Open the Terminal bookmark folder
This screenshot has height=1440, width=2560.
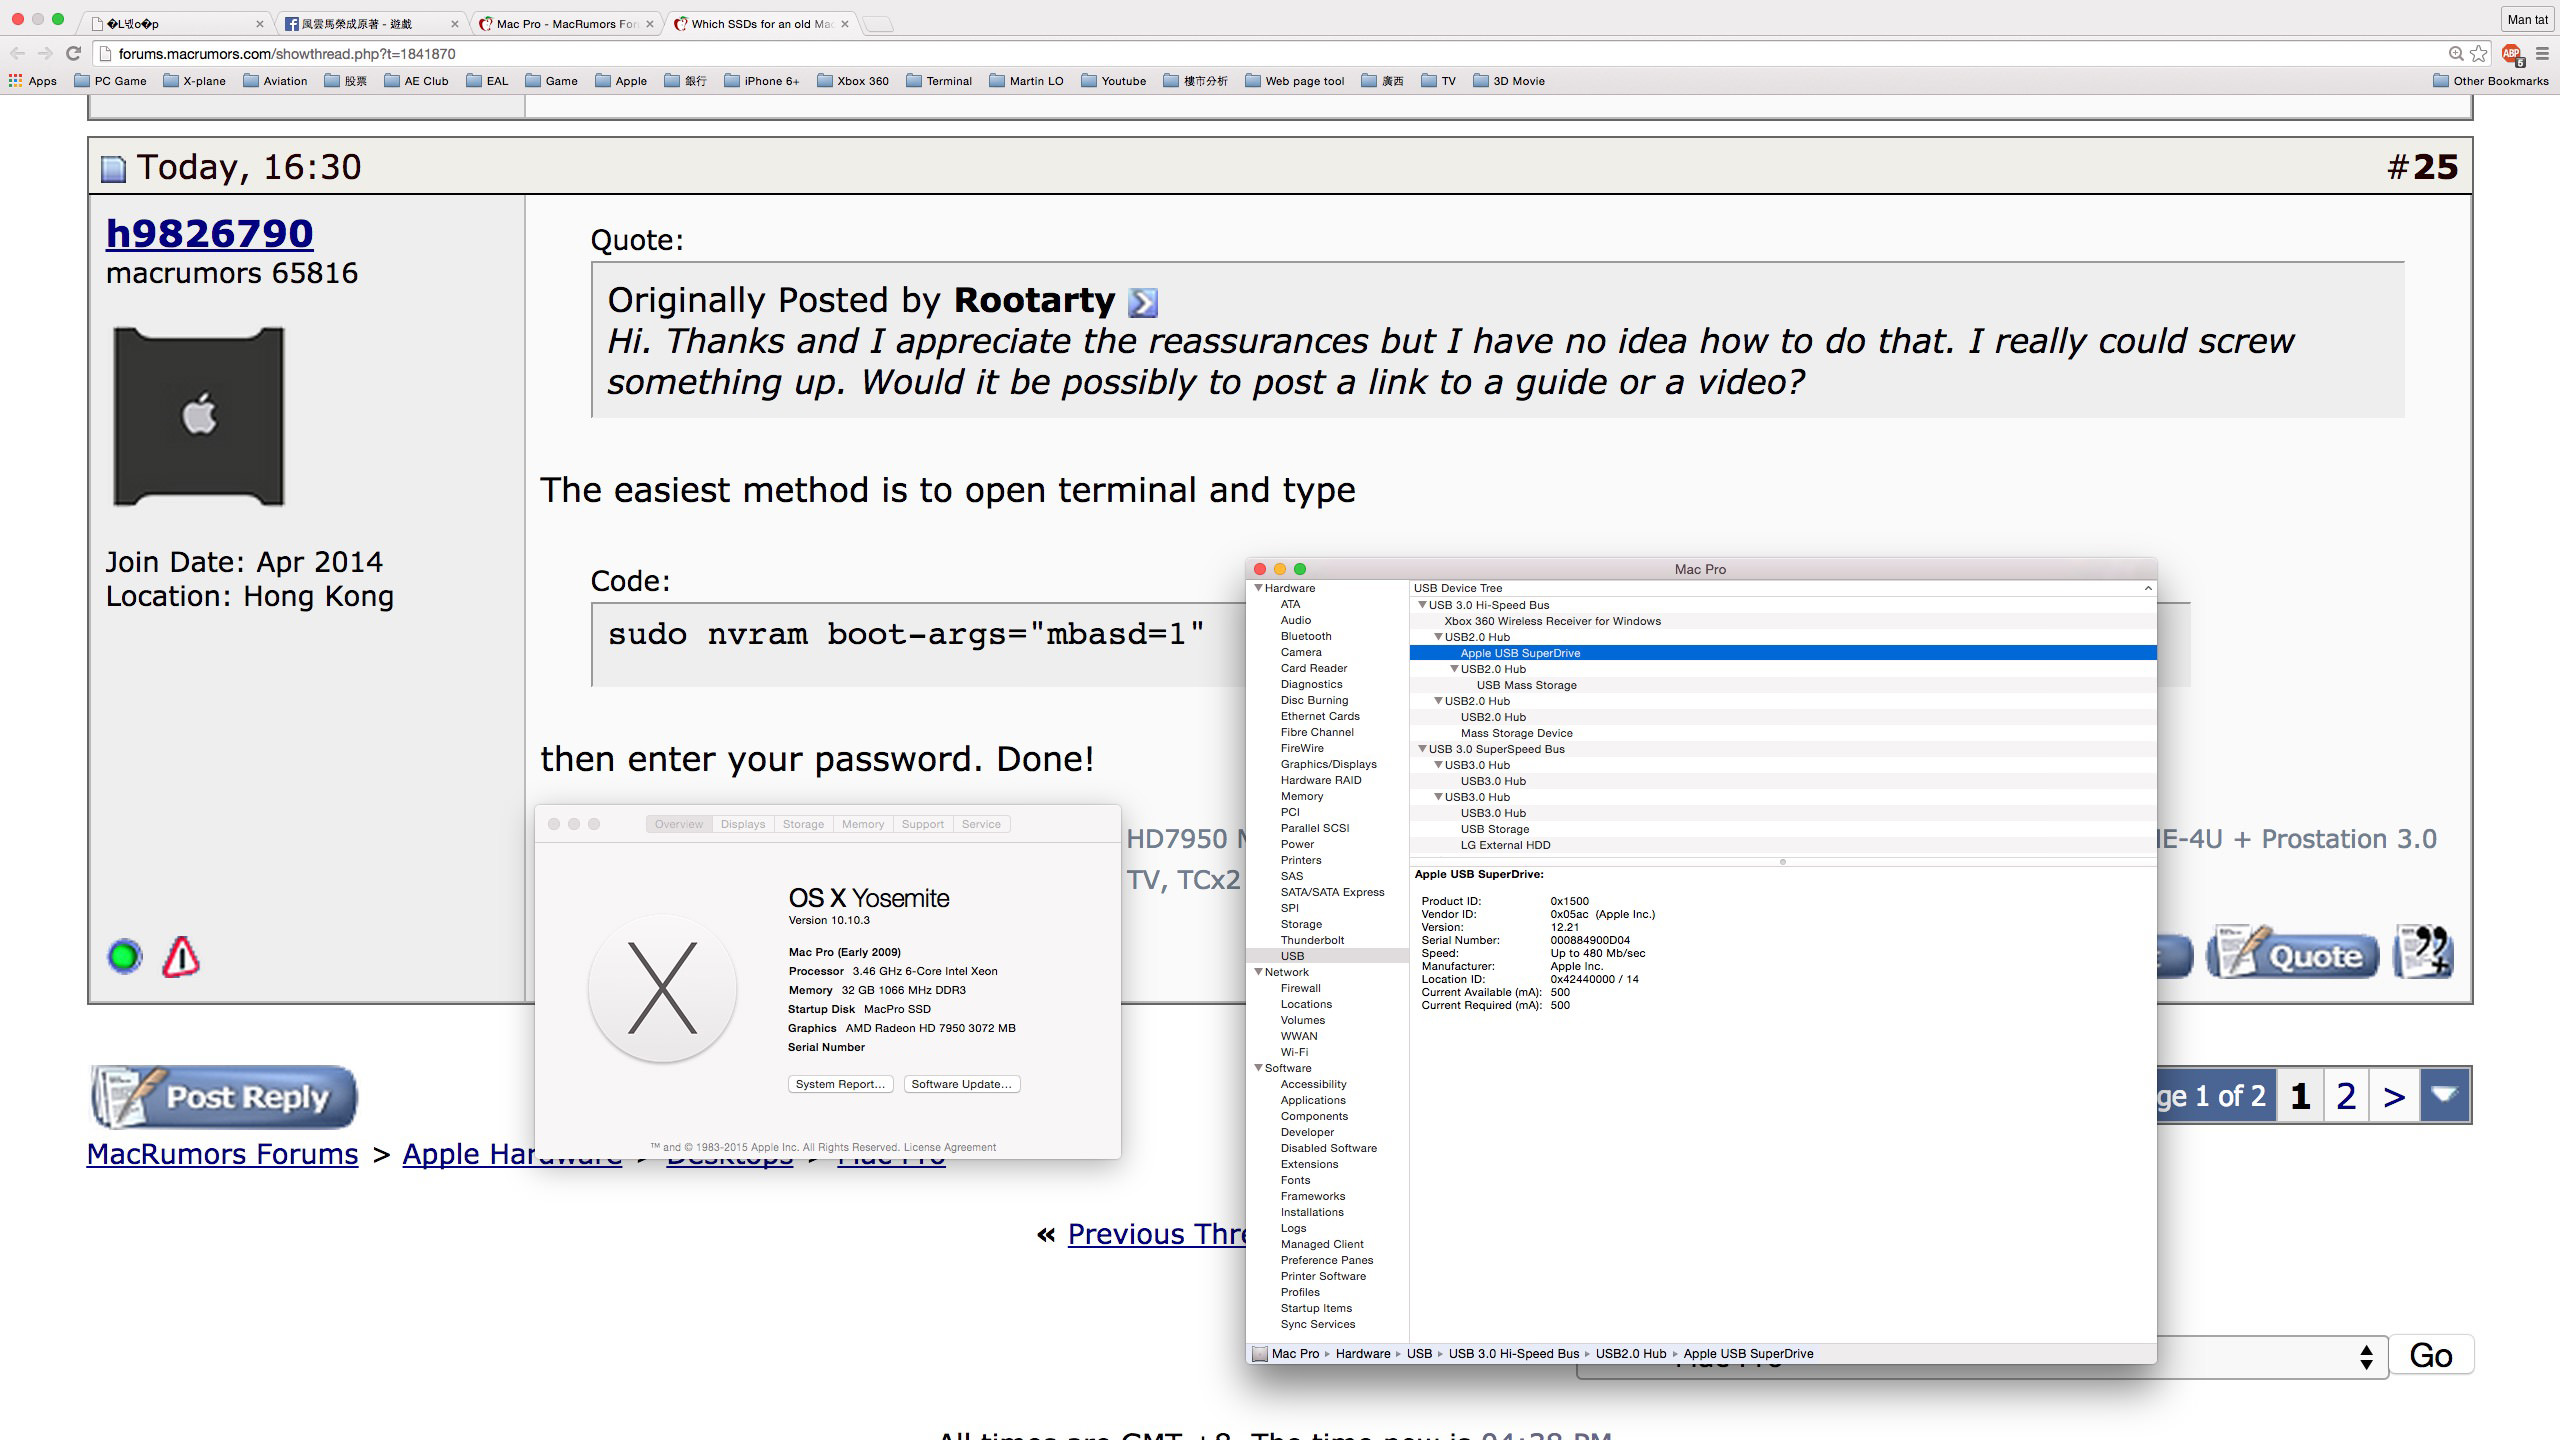(x=939, y=81)
